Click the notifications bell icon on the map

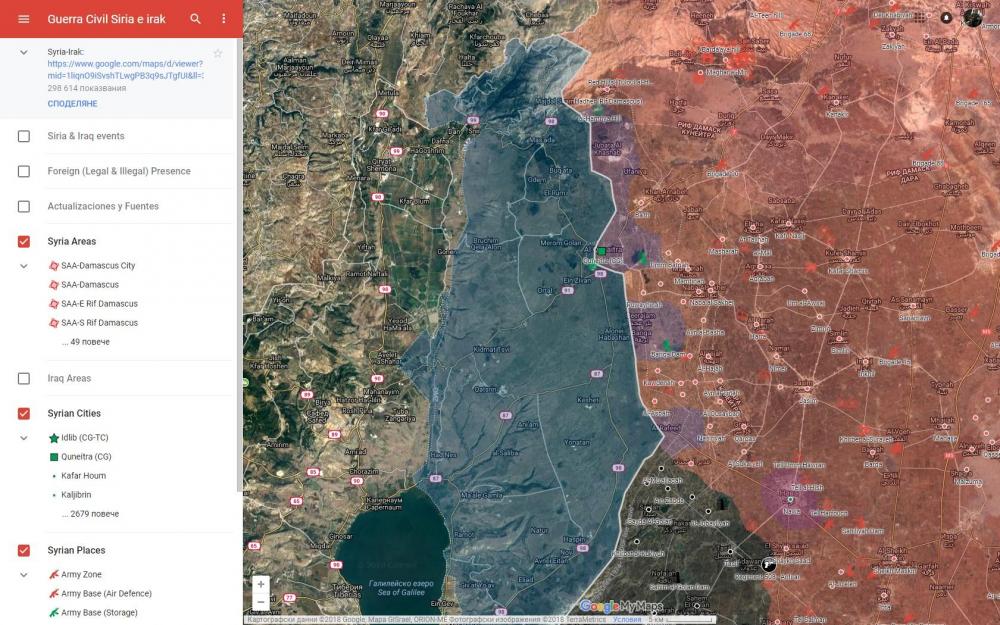[946, 18]
